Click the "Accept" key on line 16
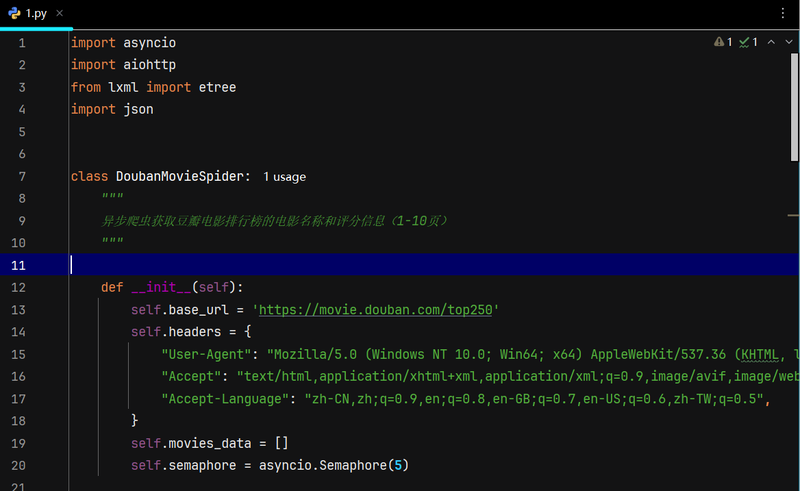The height and width of the screenshot is (491, 800). point(191,376)
